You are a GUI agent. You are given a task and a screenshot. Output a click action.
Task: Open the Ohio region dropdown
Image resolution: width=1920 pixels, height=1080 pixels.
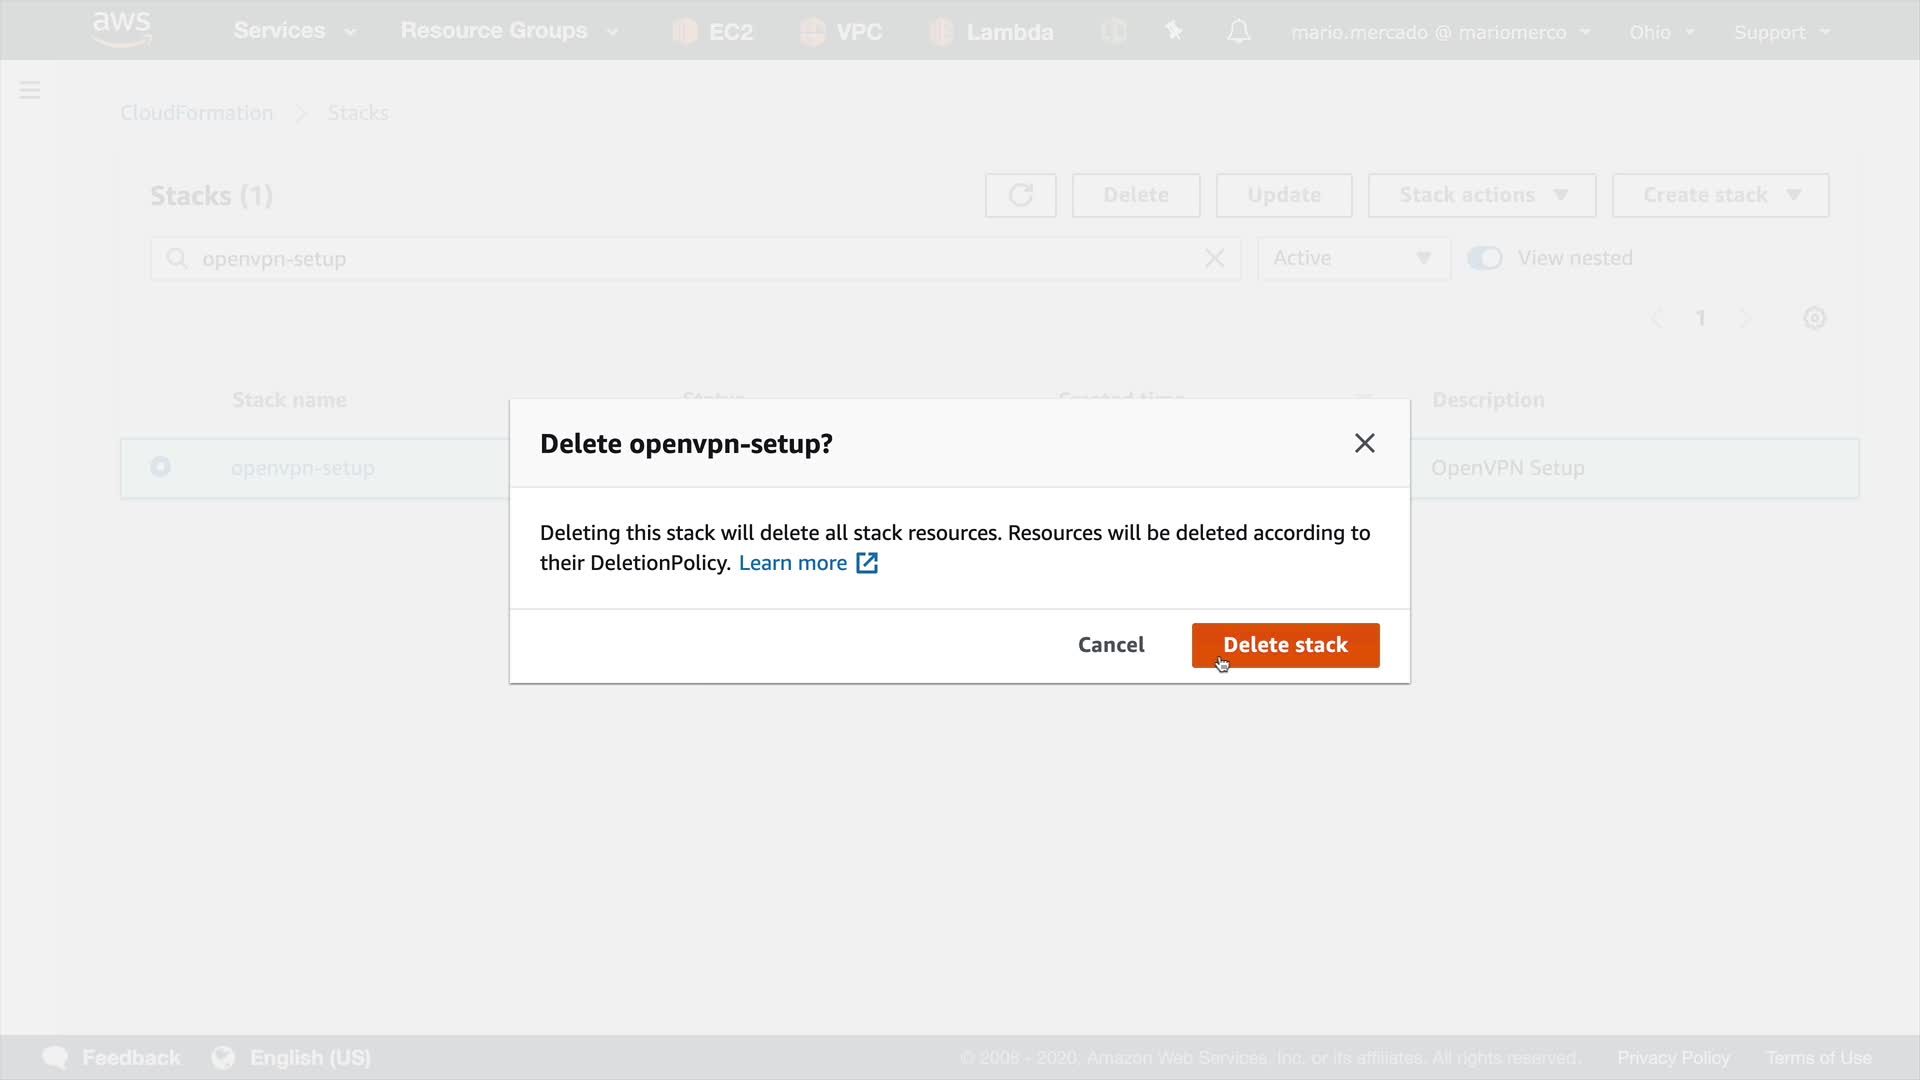pyautogui.click(x=1660, y=32)
